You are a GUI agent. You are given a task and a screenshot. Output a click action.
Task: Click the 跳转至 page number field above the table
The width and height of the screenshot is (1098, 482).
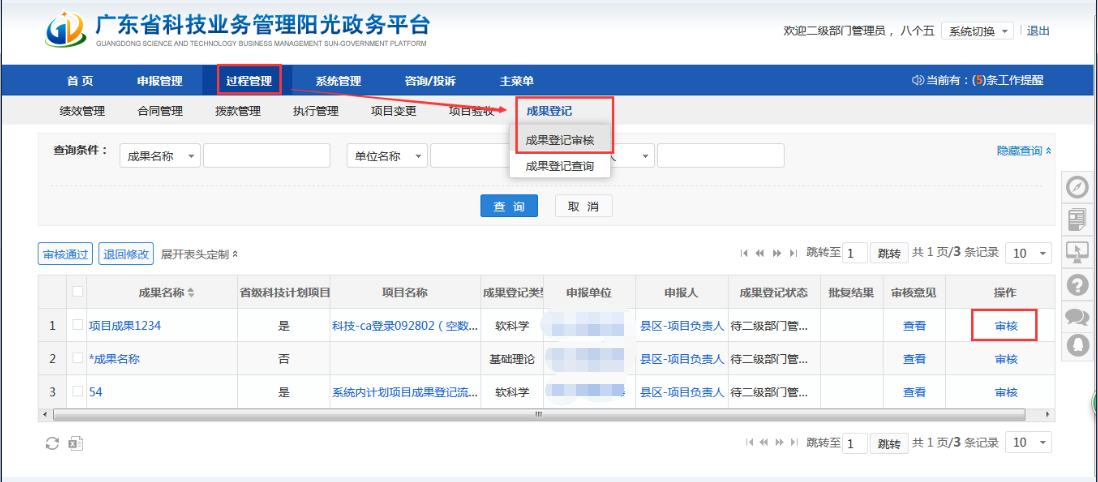pos(854,253)
